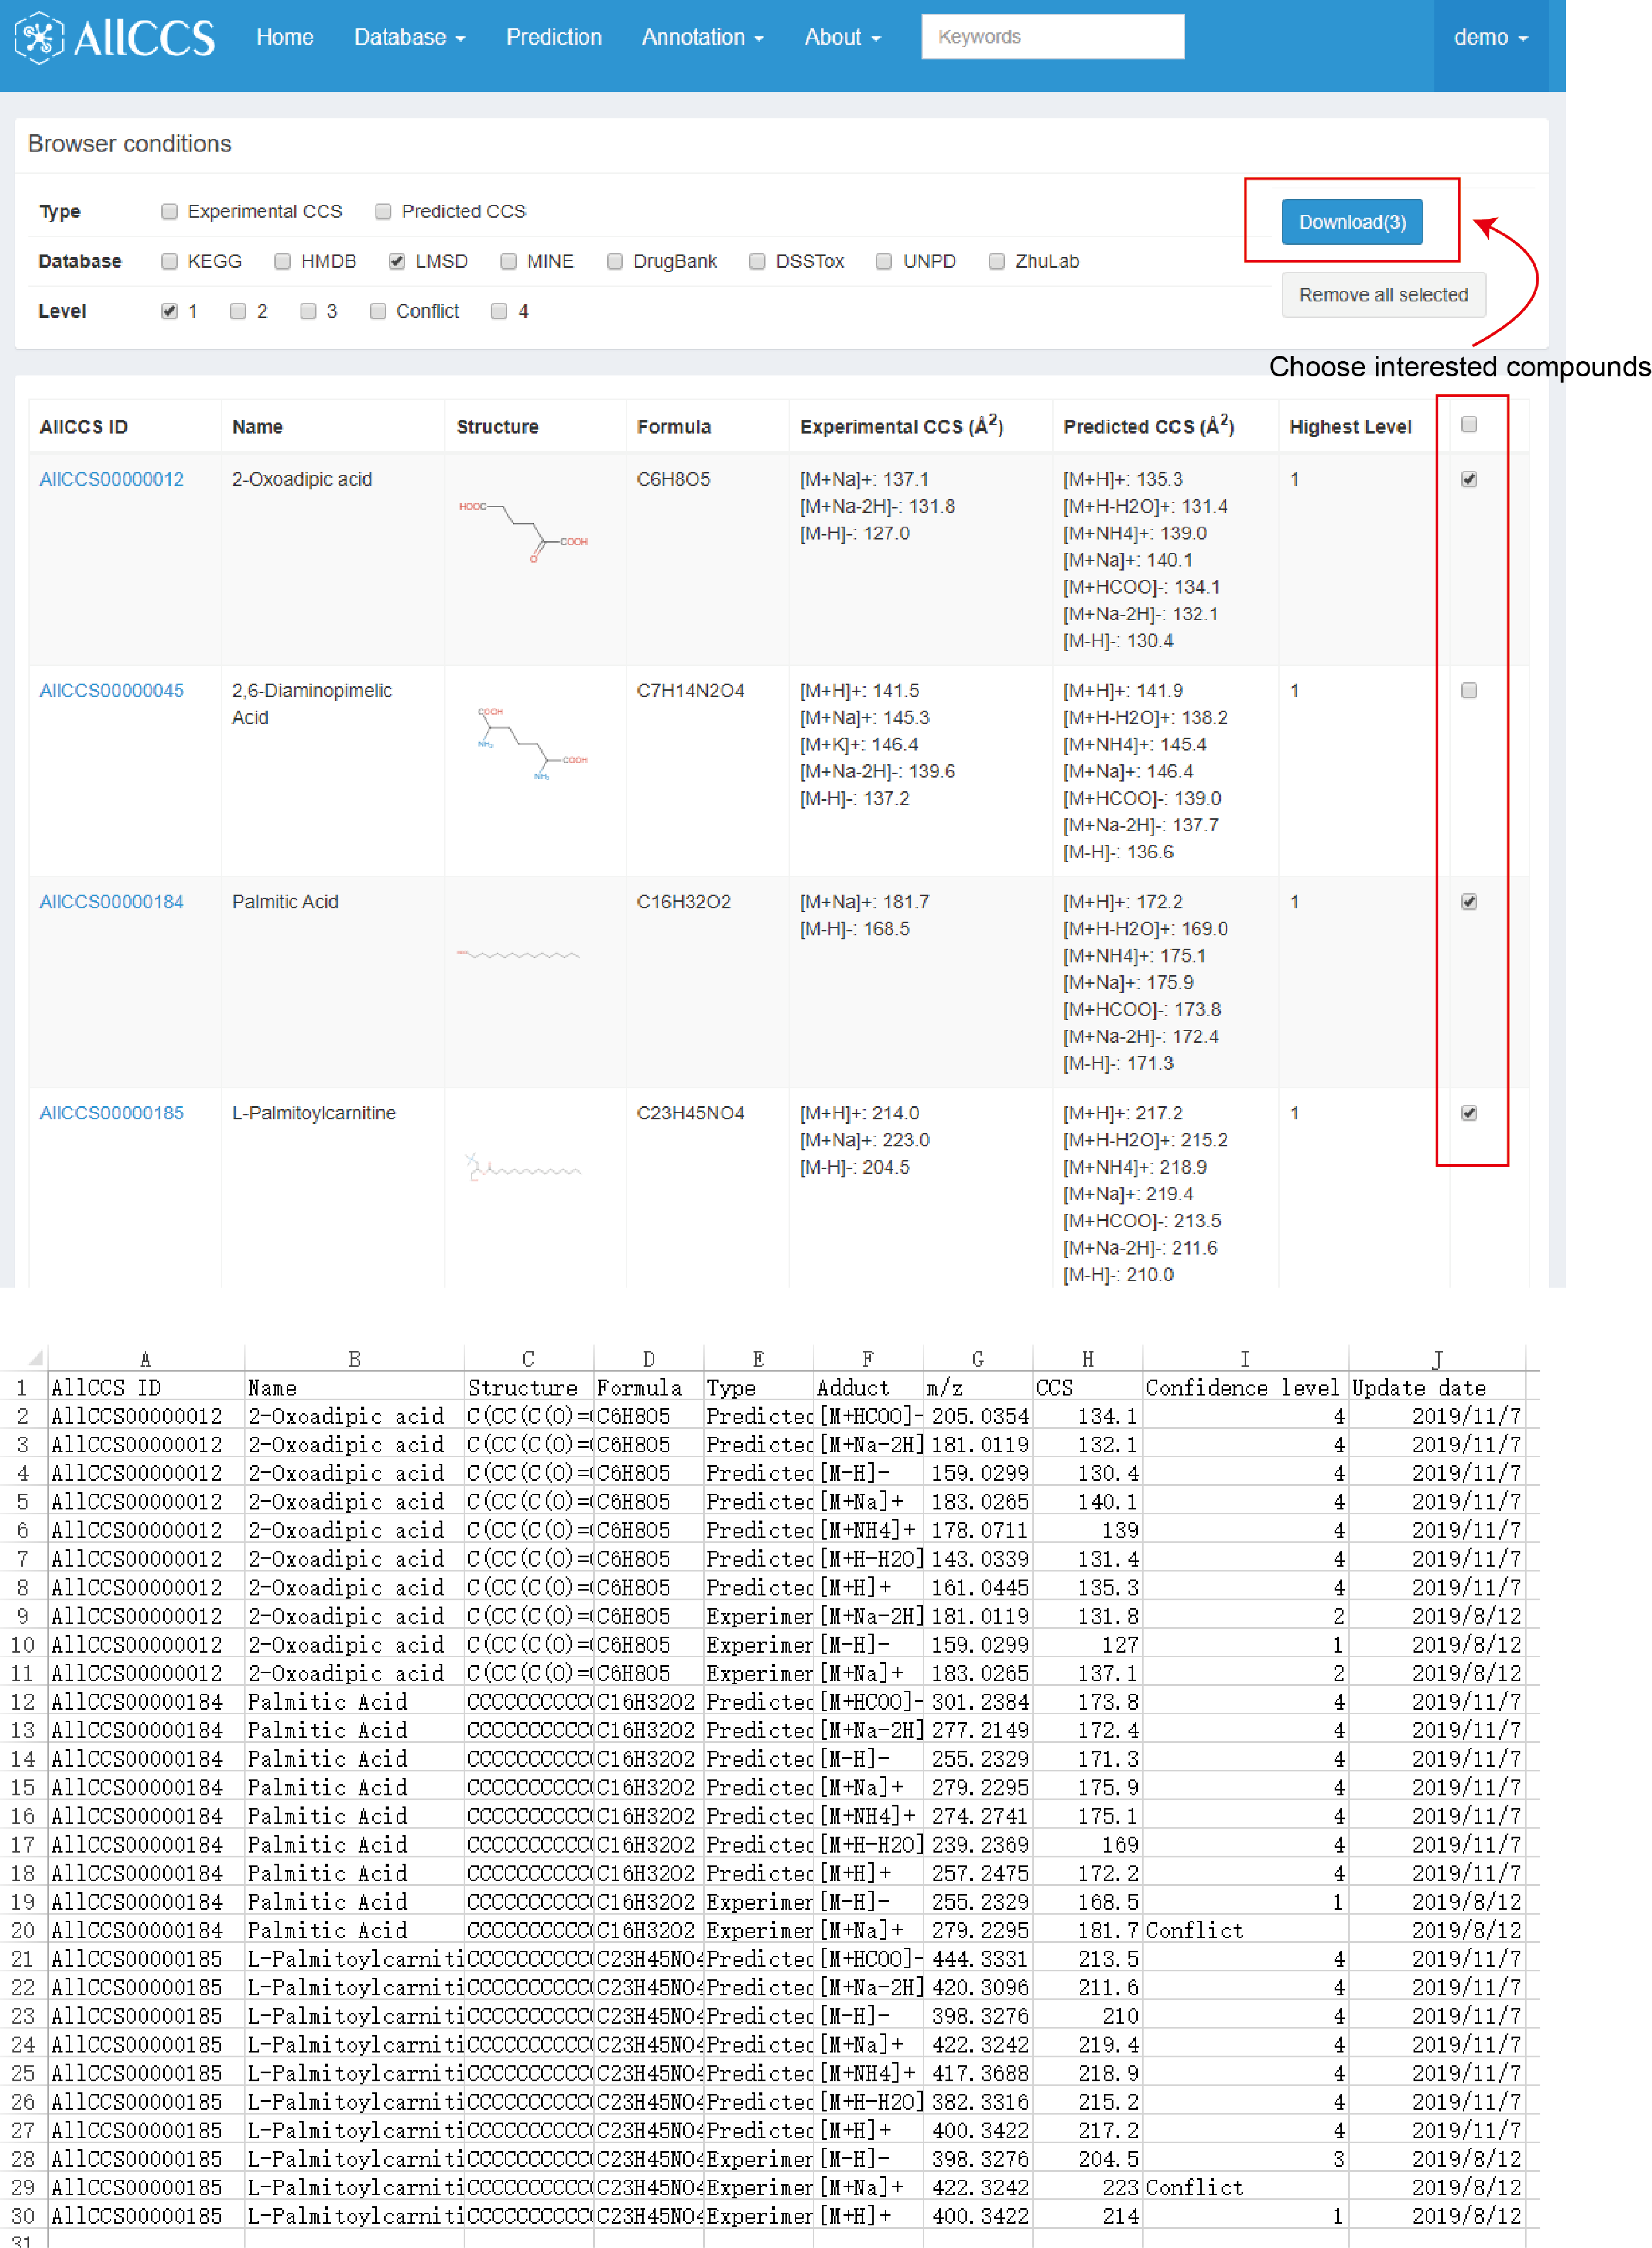The image size is (1652, 2248).
Task: Check the Level 3 filter
Action: click(308, 311)
